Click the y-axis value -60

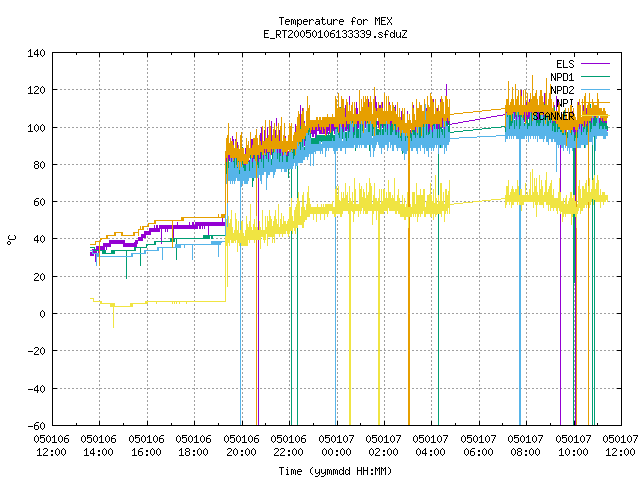(36, 426)
